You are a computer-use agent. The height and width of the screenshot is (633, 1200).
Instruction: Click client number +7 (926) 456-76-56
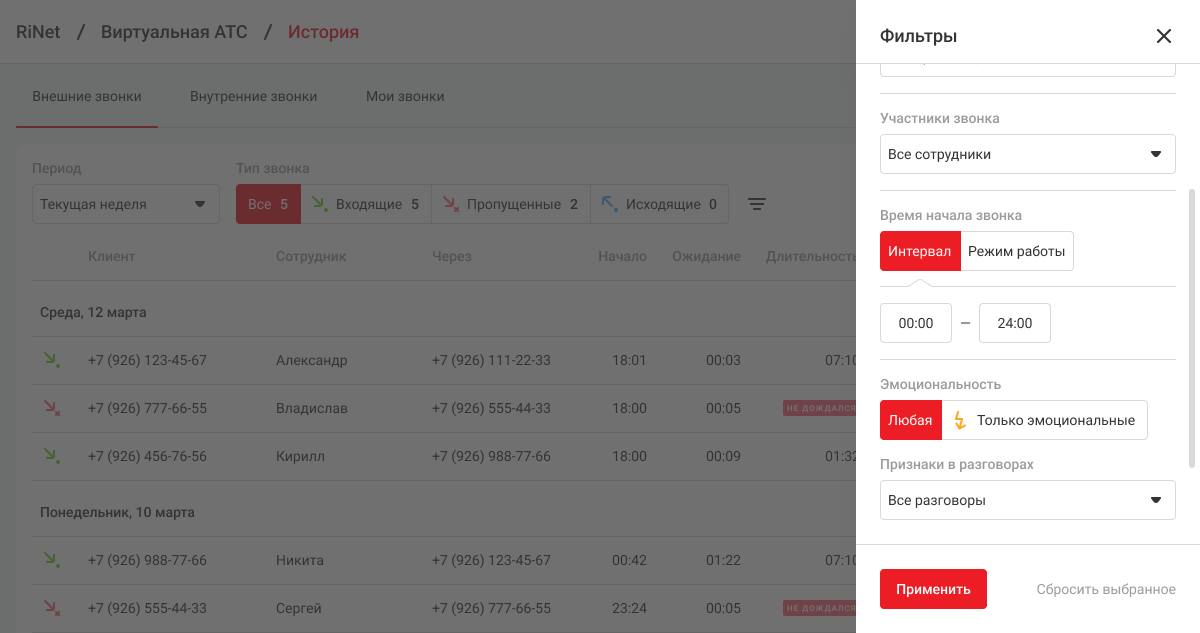[147, 456]
